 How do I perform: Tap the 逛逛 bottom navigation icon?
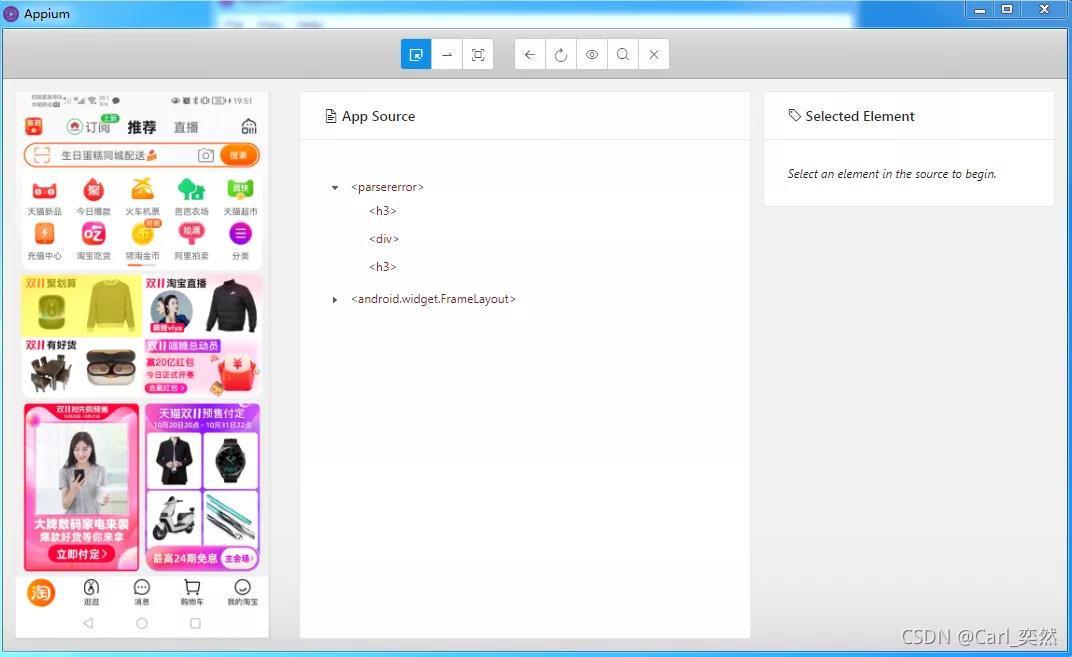coord(91,592)
